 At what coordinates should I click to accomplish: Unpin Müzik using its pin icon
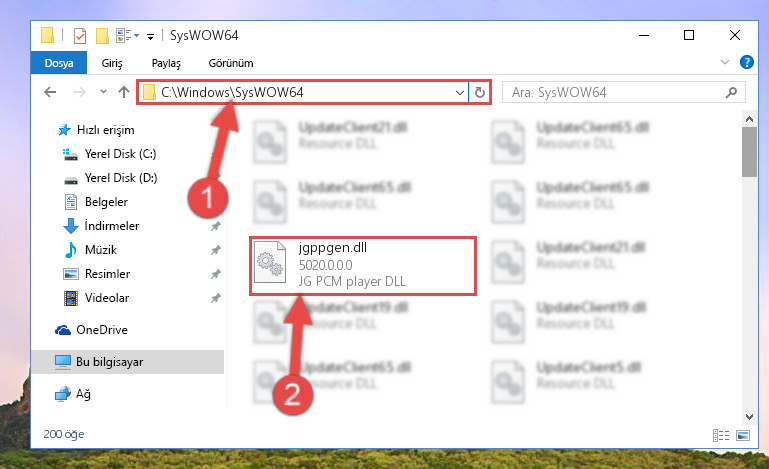tap(215, 250)
